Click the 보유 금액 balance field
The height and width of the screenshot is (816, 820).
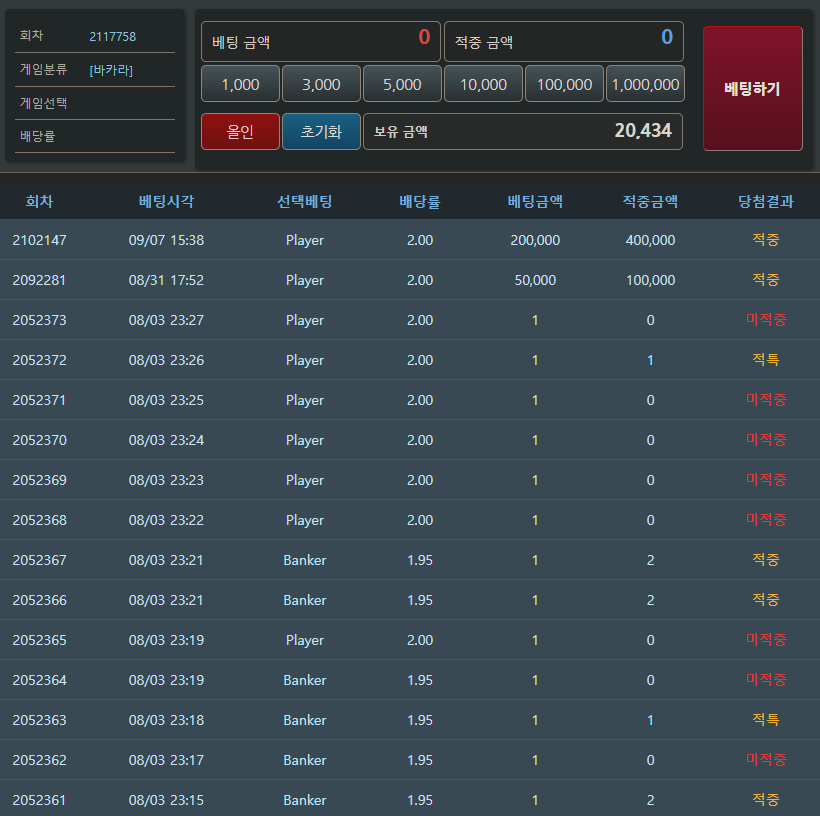pos(523,131)
